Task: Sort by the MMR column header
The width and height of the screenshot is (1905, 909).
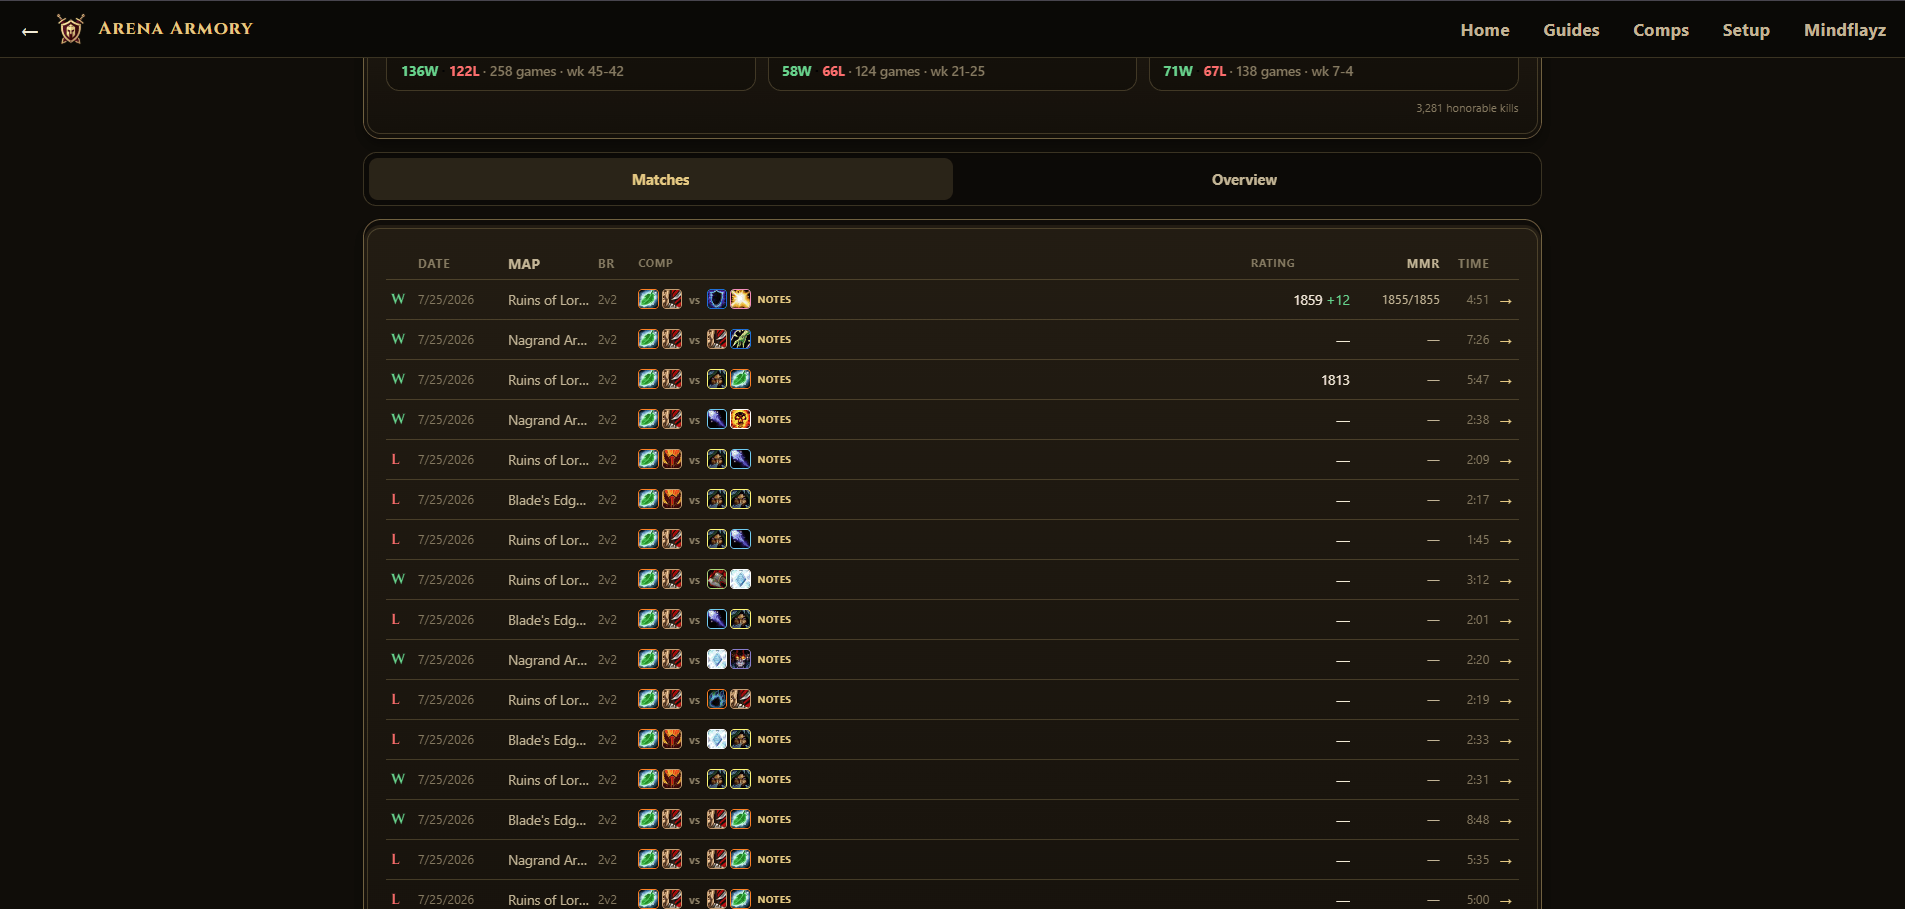Action: coord(1423,264)
